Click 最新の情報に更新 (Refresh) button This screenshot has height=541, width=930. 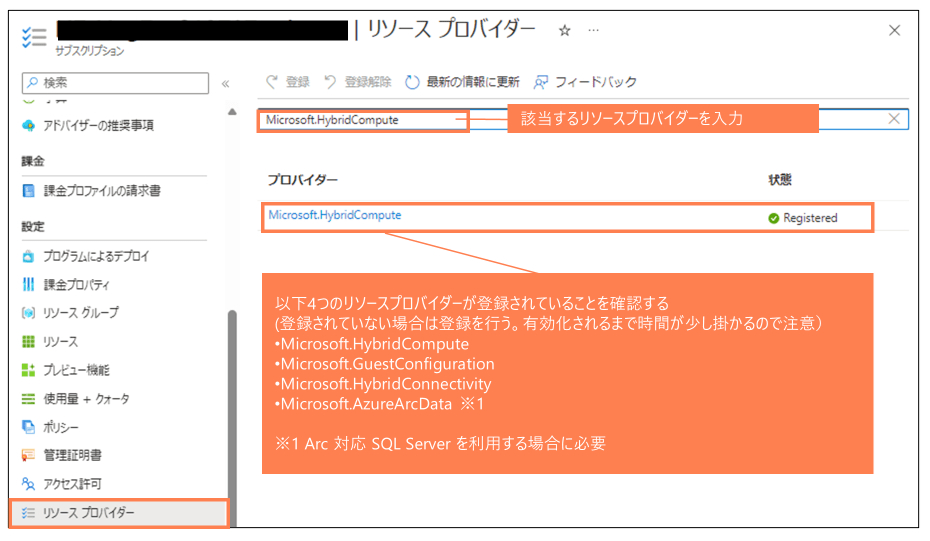pos(462,82)
